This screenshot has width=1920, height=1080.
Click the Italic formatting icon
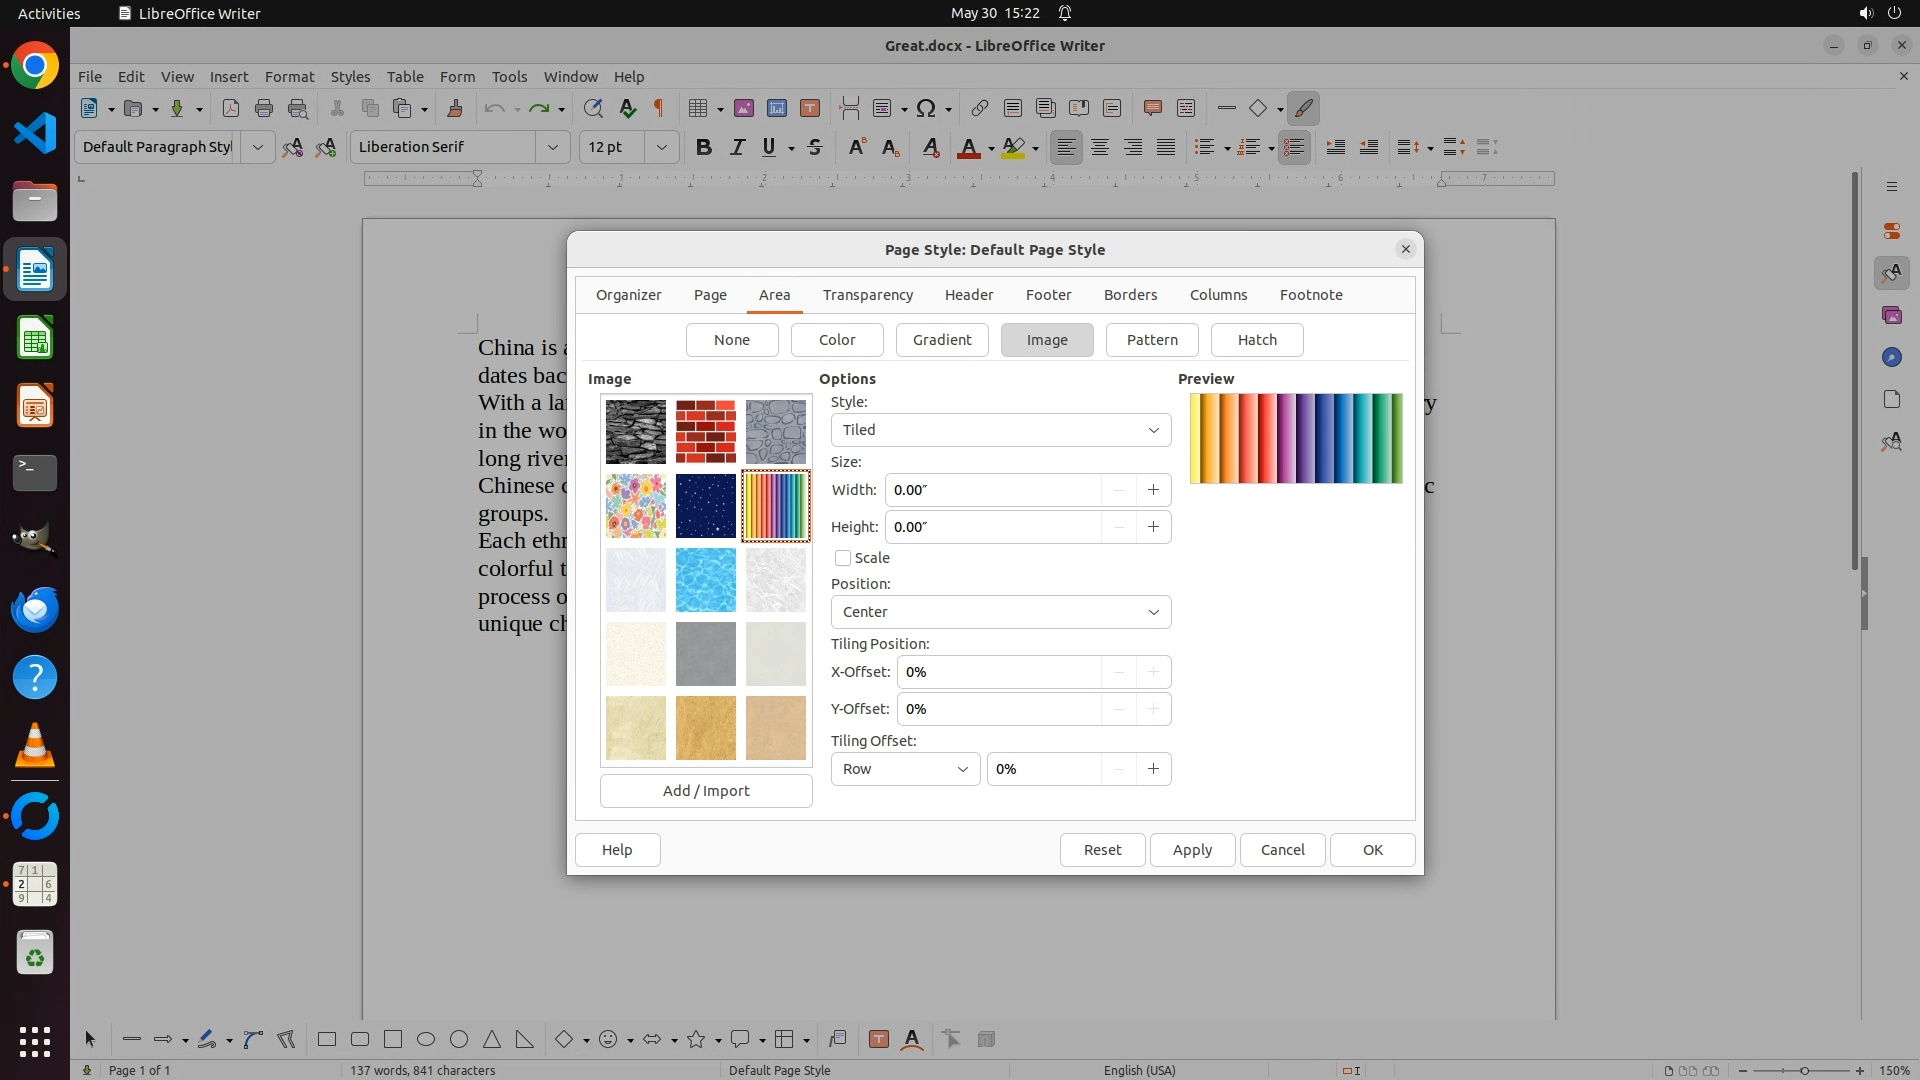[737, 147]
